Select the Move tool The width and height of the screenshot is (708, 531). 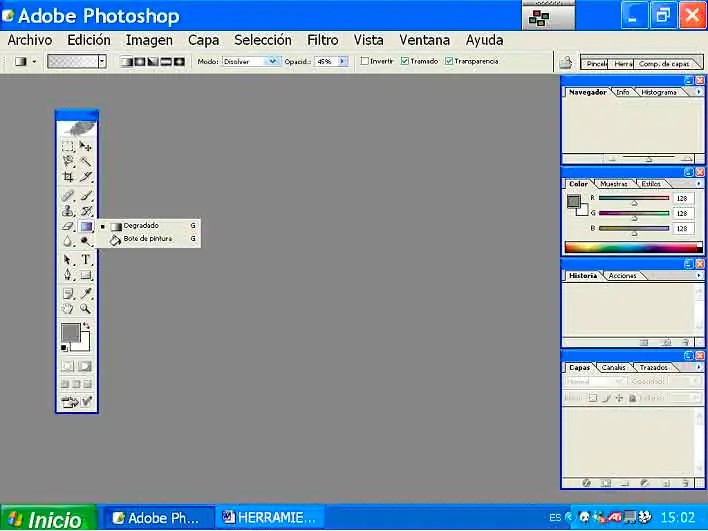[x=86, y=146]
